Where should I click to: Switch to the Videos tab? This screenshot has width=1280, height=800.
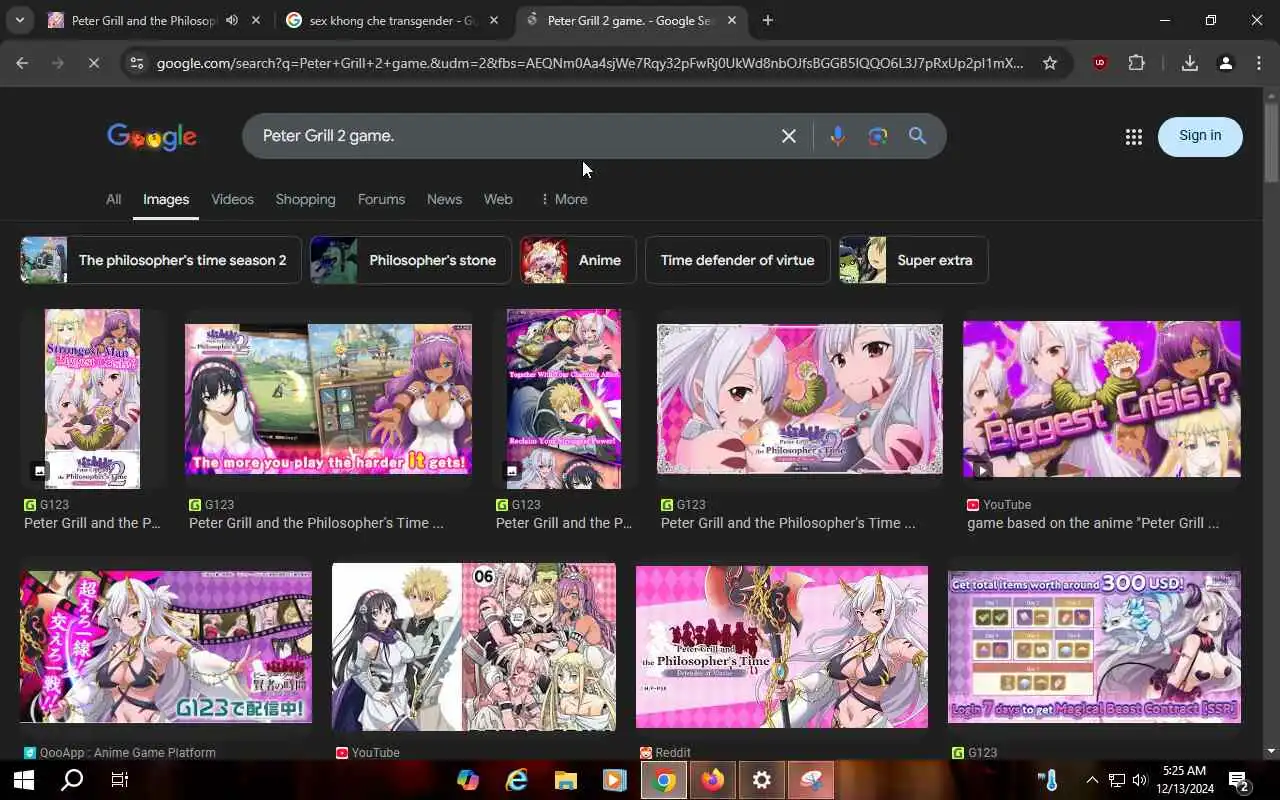pyautogui.click(x=232, y=199)
